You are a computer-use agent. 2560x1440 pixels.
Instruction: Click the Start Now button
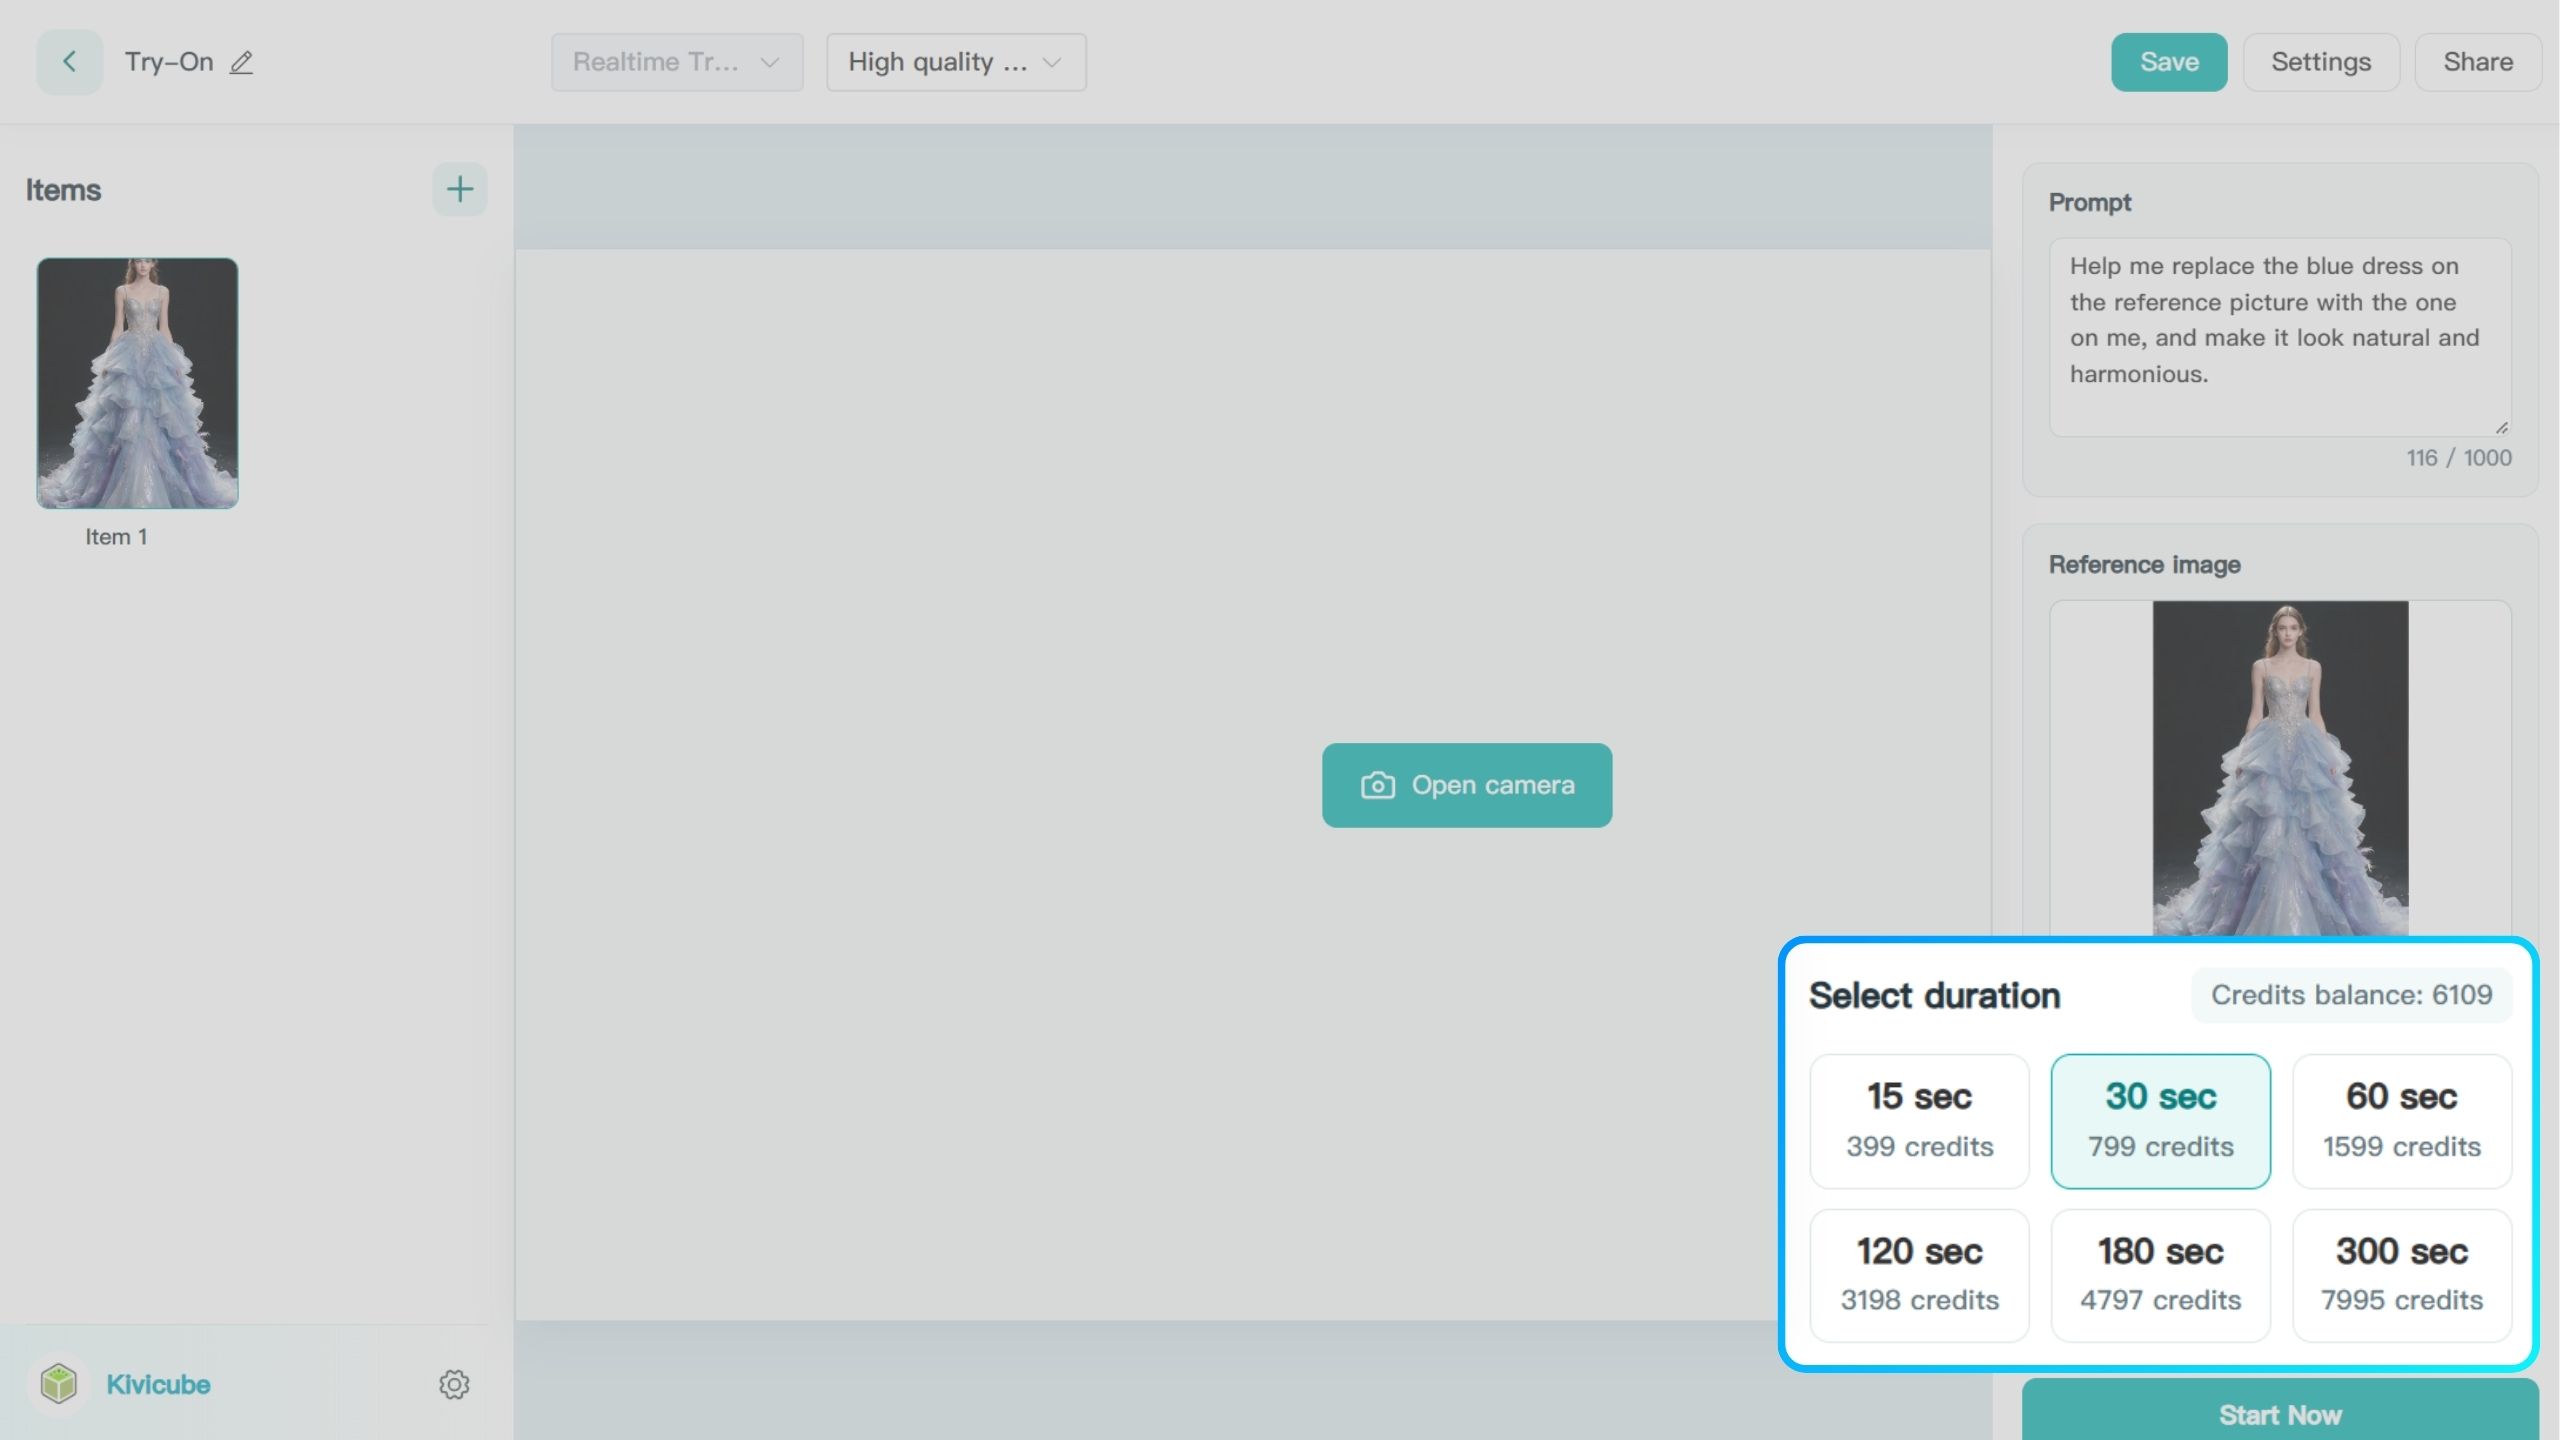tap(2280, 1412)
